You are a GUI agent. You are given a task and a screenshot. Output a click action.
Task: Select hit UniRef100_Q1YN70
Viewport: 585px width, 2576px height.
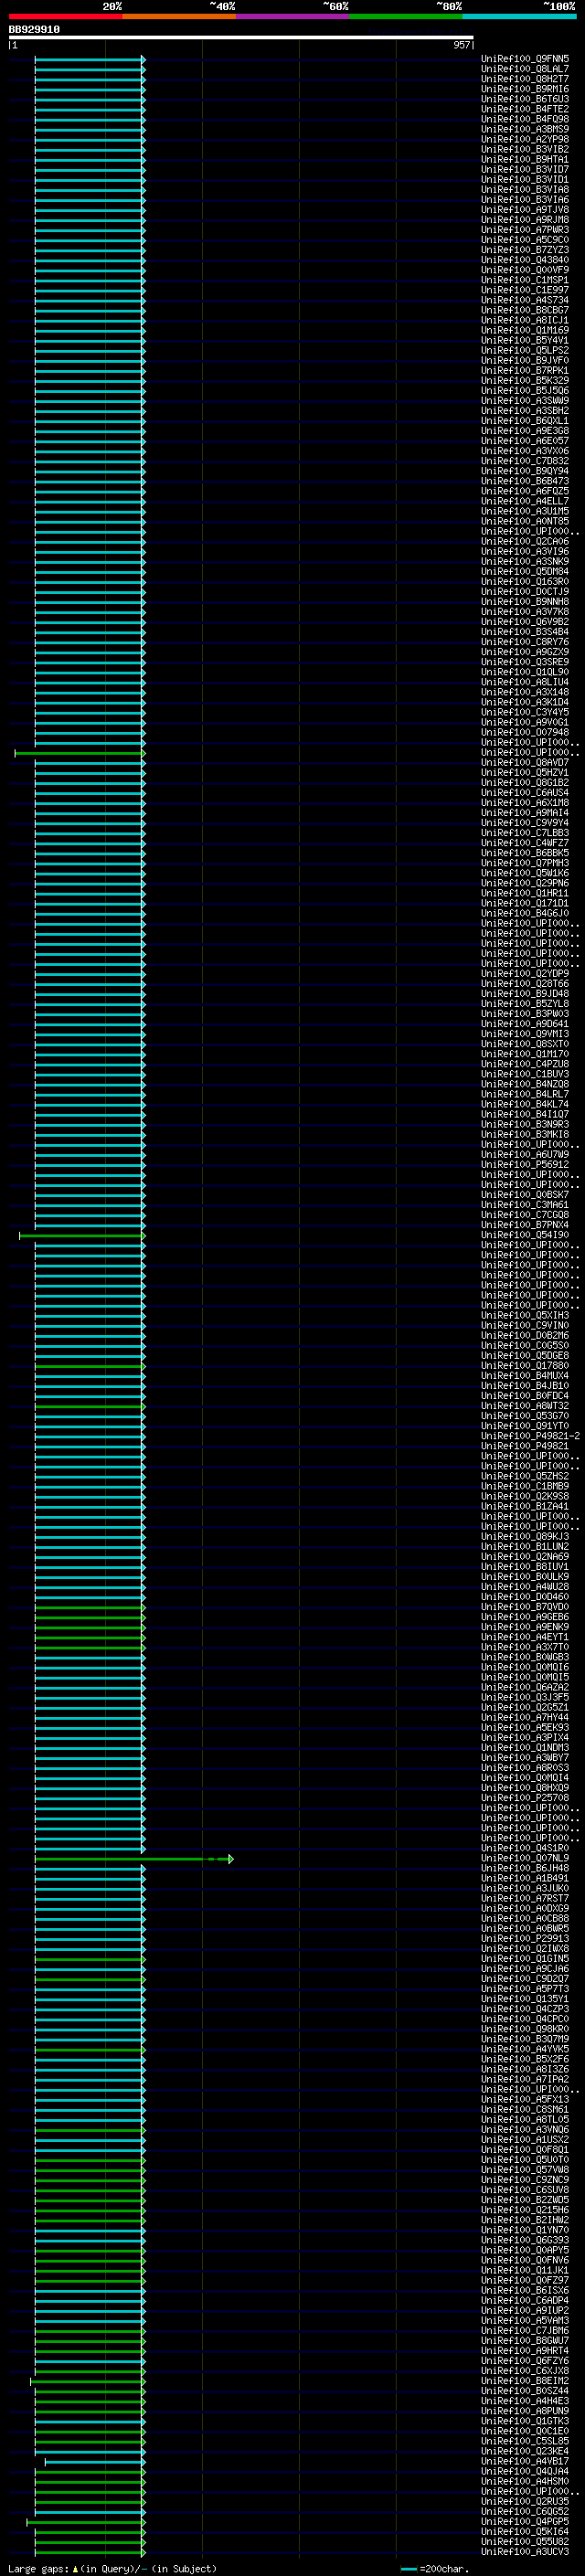[525, 2230]
